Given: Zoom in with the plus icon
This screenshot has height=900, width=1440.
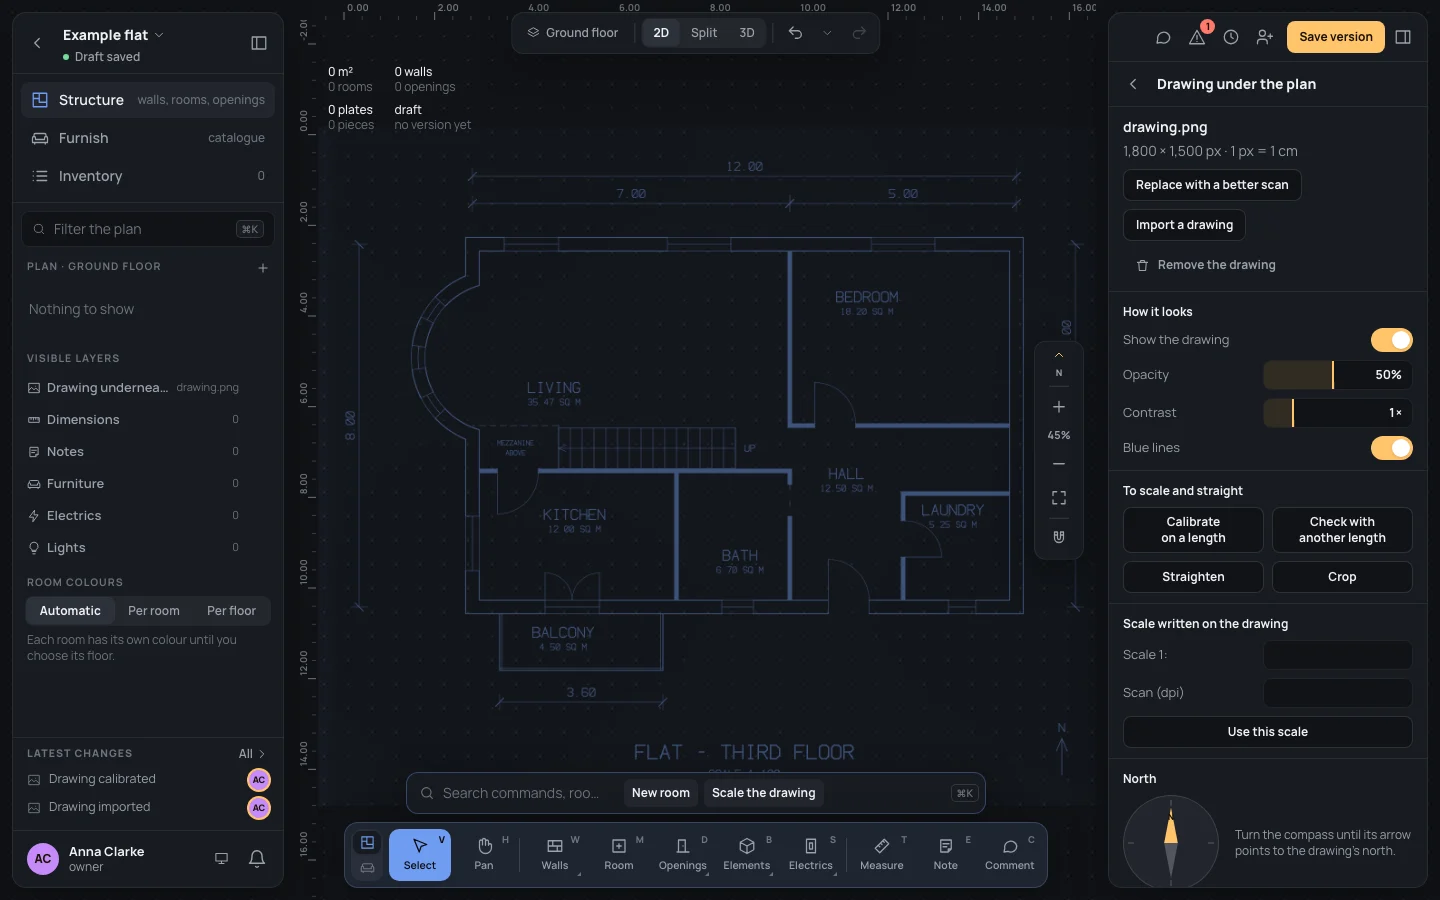Looking at the screenshot, I should pos(1059,407).
